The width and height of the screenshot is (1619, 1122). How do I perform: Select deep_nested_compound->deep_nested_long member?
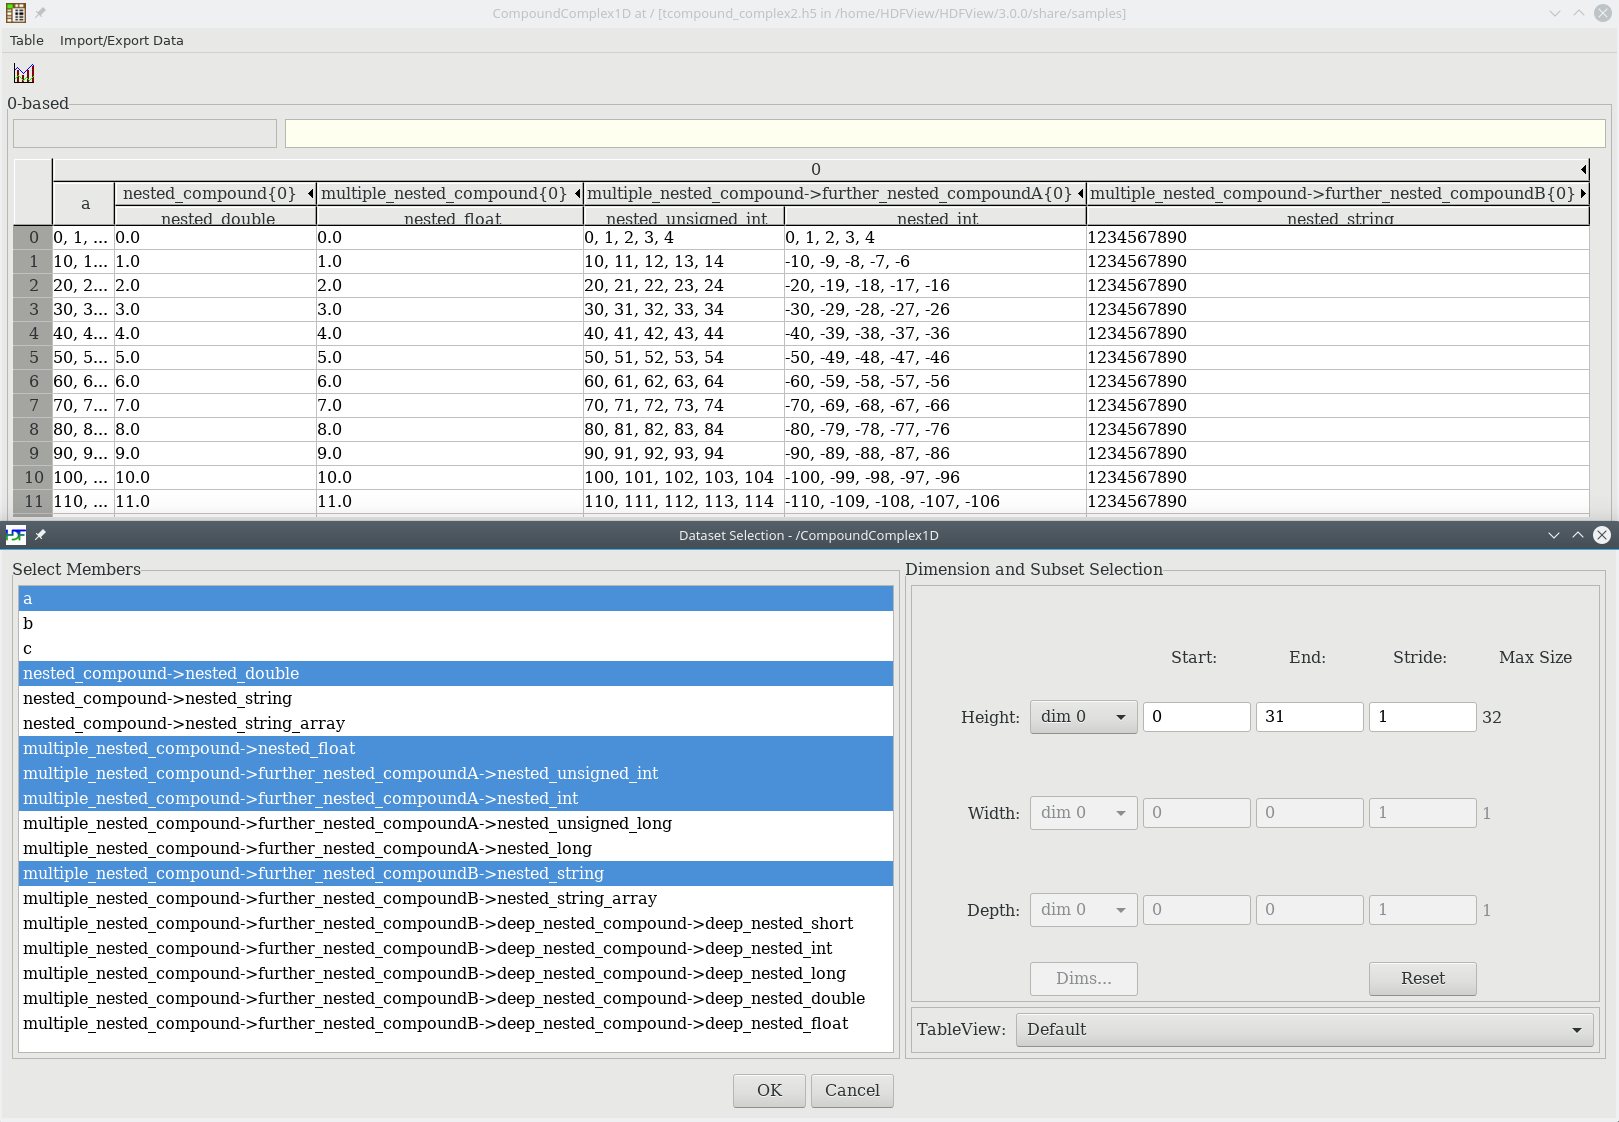(456, 974)
